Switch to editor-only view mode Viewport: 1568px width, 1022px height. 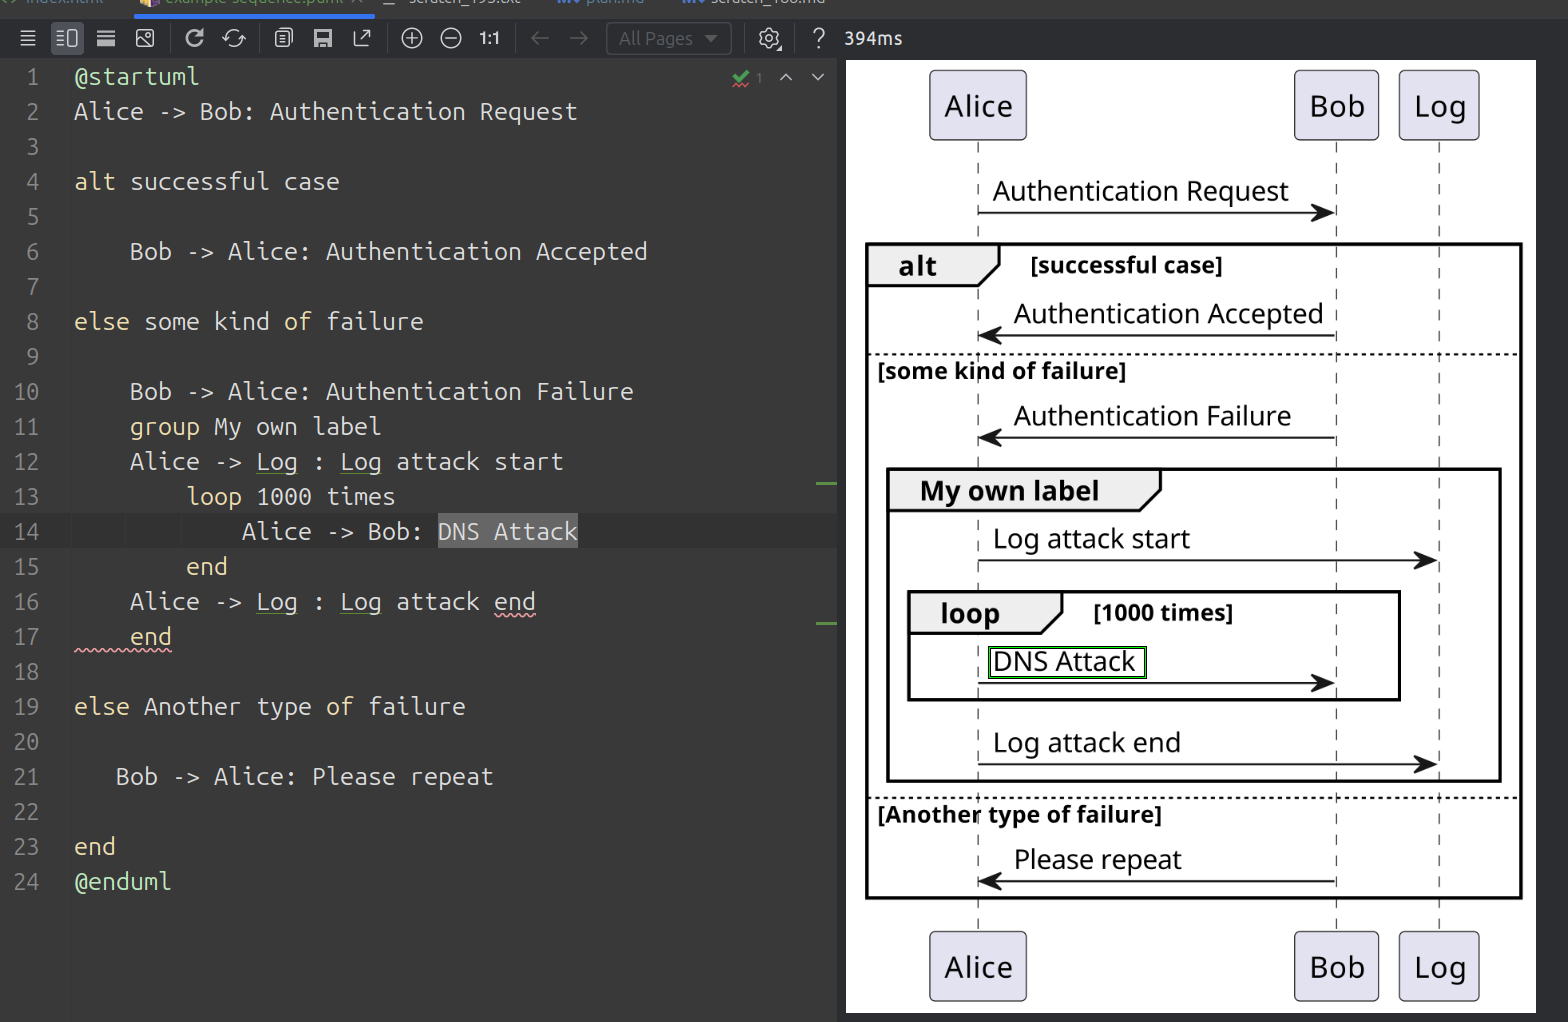[x=28, y=38]
